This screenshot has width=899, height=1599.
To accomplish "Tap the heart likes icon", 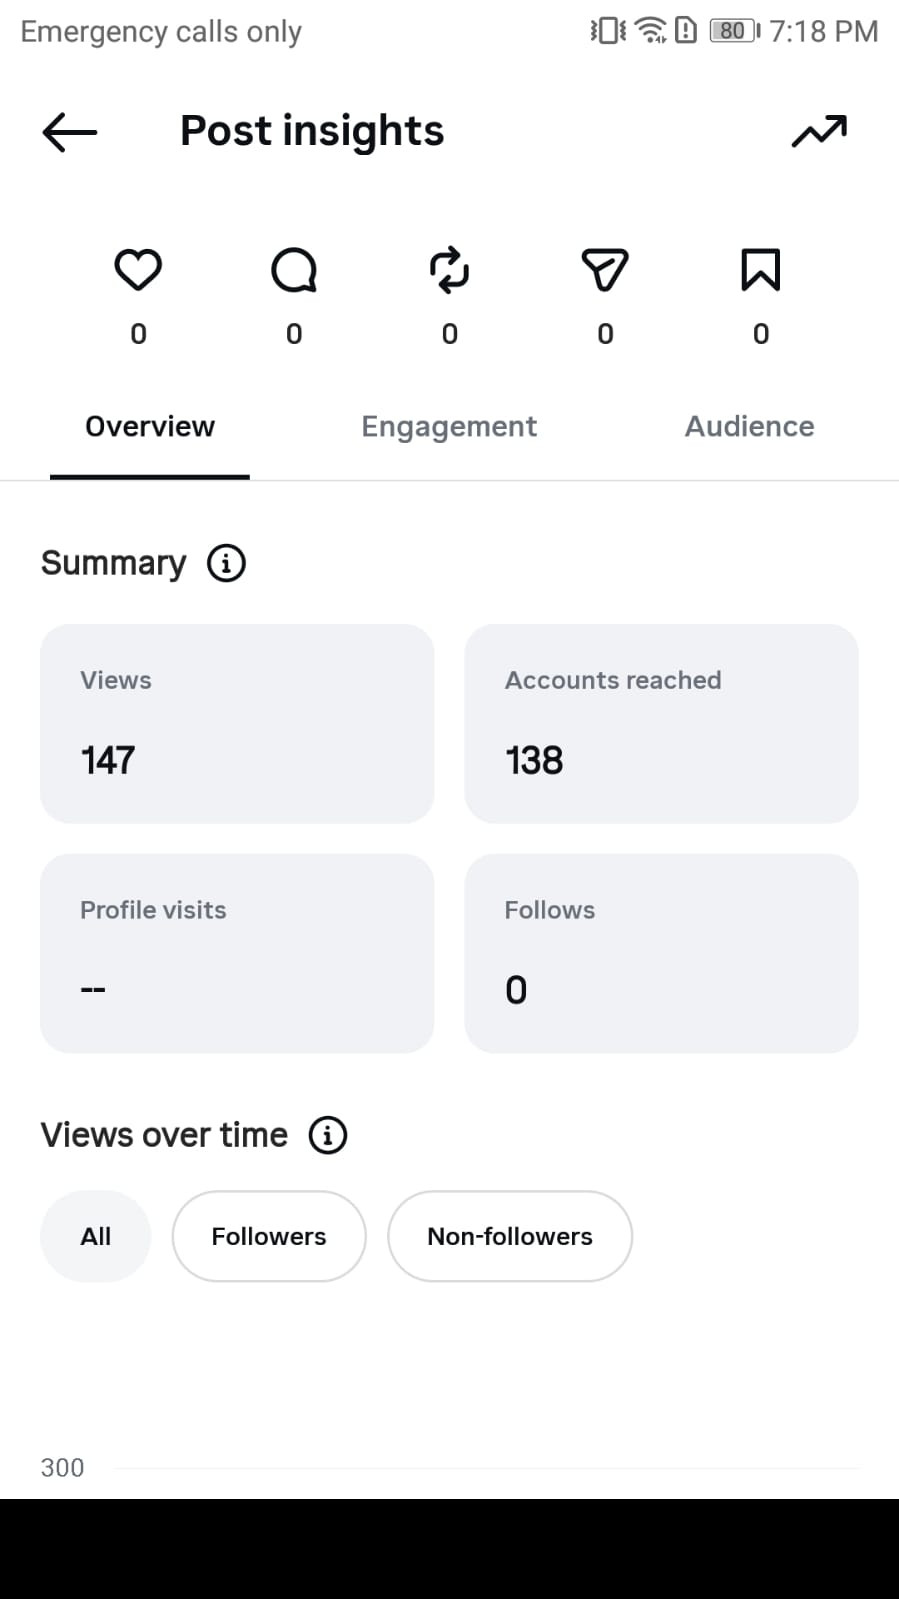I will click(x=138, y=270).
